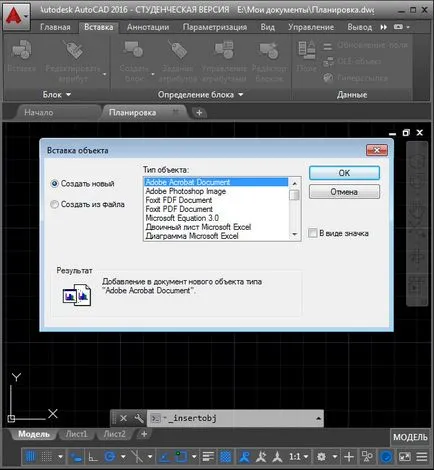Switch to the Аннотации ribbon tab
Viewport: 434px width, 470px height.
tap(148, 27)
